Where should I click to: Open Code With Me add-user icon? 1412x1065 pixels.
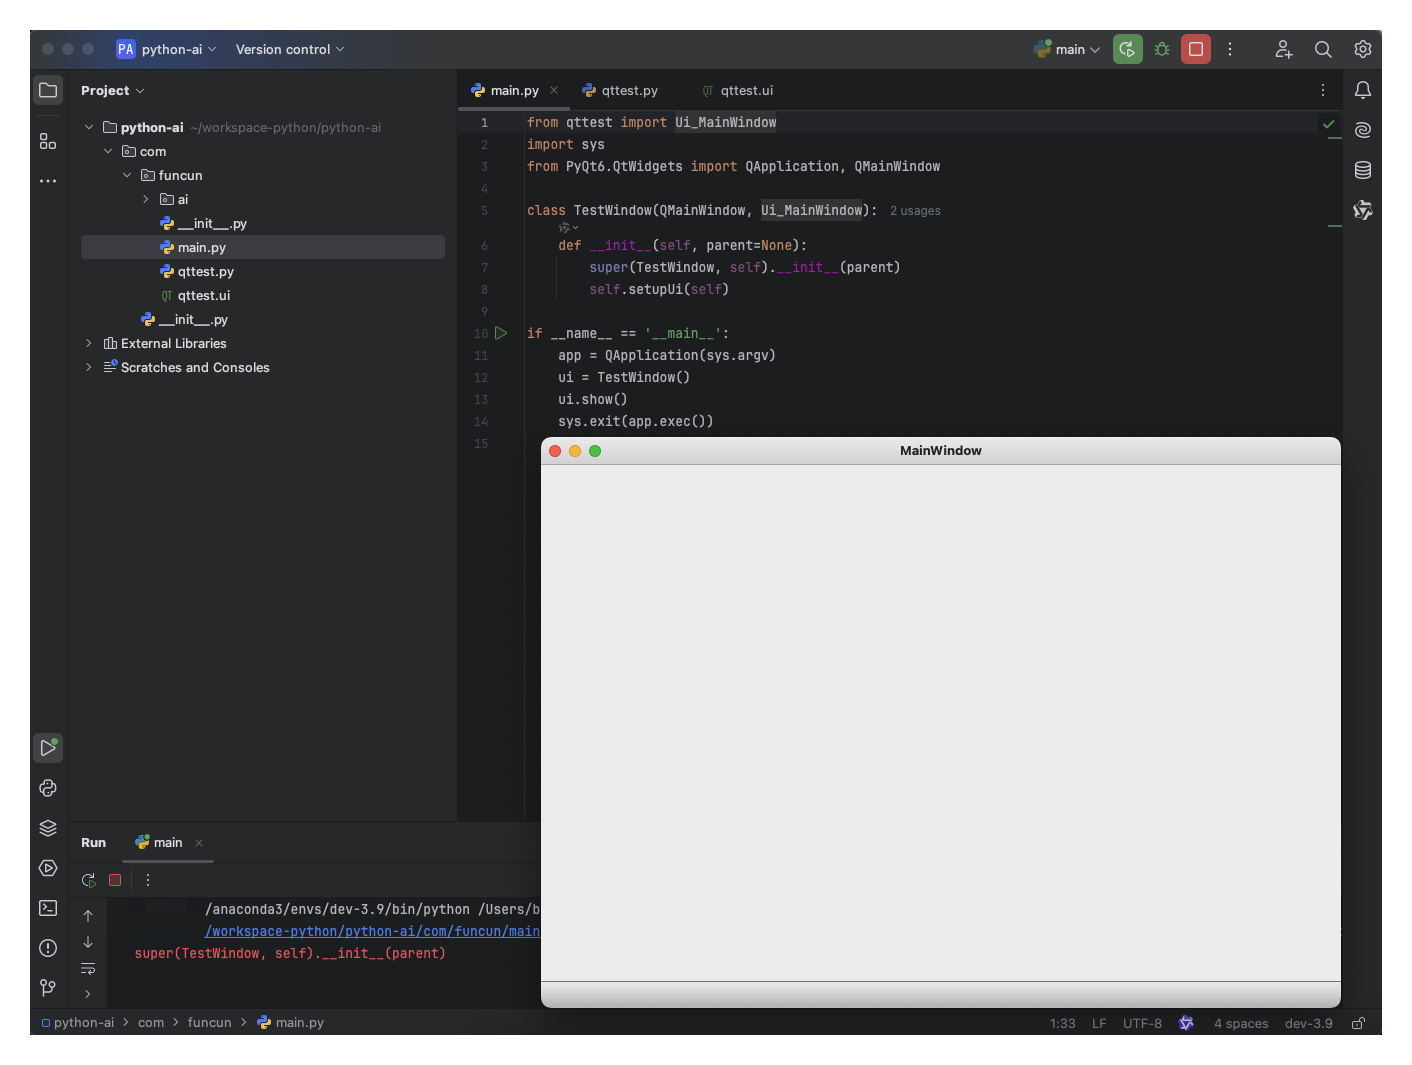pyautogui.click(x=1284, y=49)
